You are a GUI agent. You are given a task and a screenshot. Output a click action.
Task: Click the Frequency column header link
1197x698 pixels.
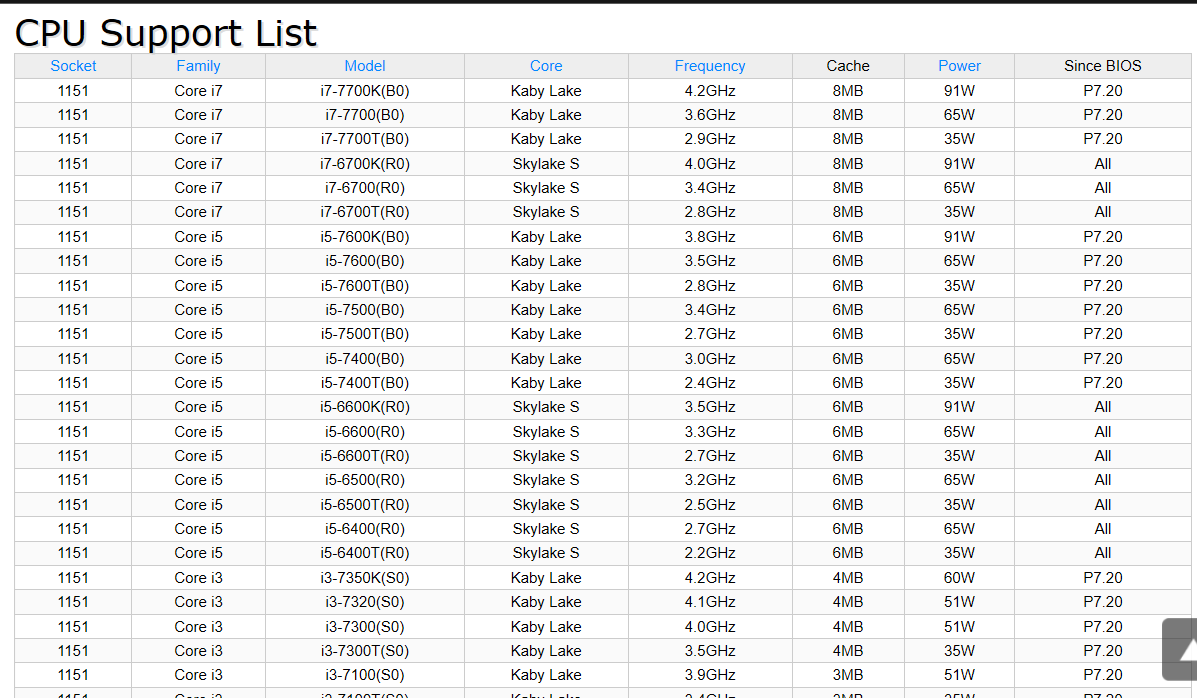coord(710,66)
